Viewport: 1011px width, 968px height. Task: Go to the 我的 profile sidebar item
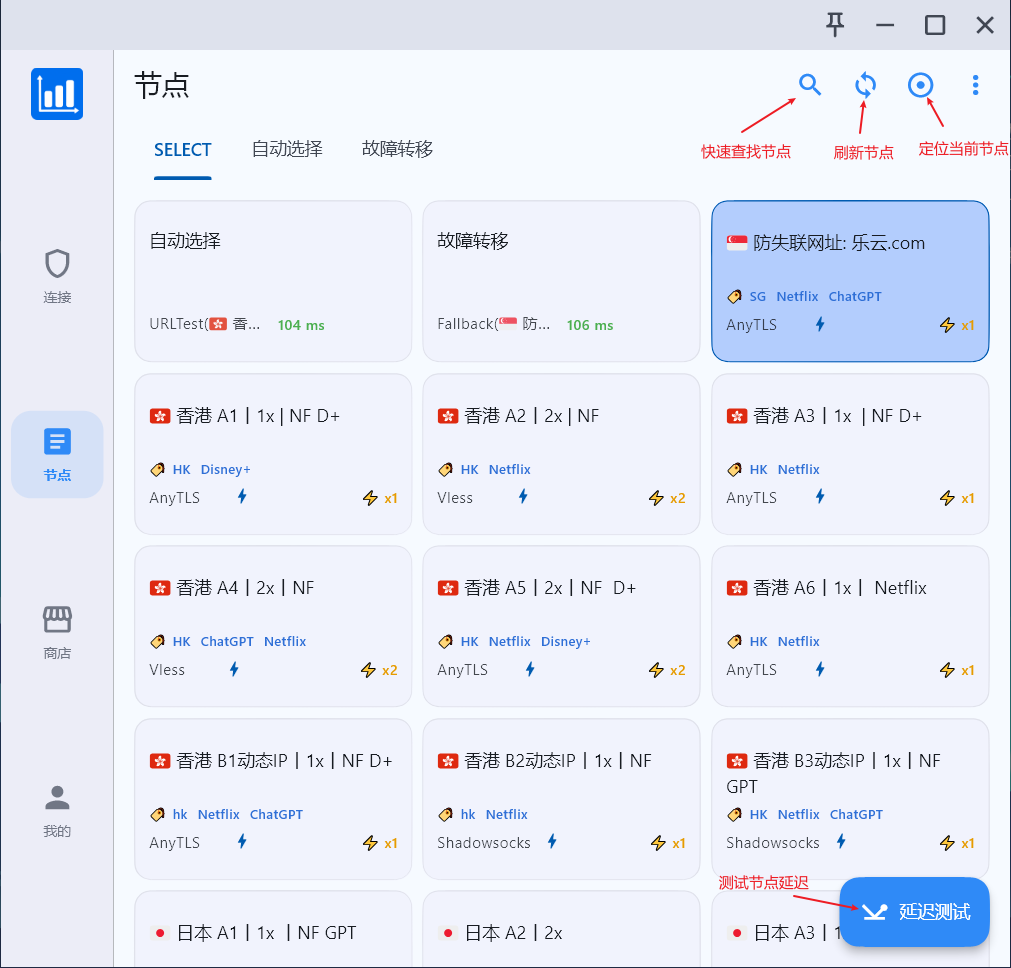[57, 811]
